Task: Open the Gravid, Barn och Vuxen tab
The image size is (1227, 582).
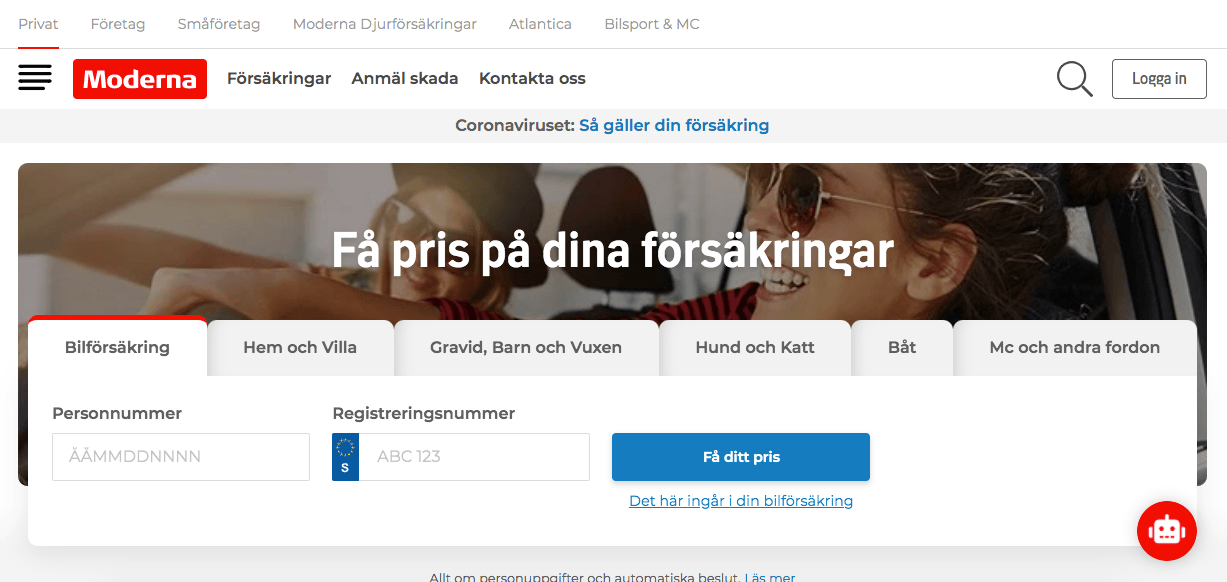Action: [526, 348]
